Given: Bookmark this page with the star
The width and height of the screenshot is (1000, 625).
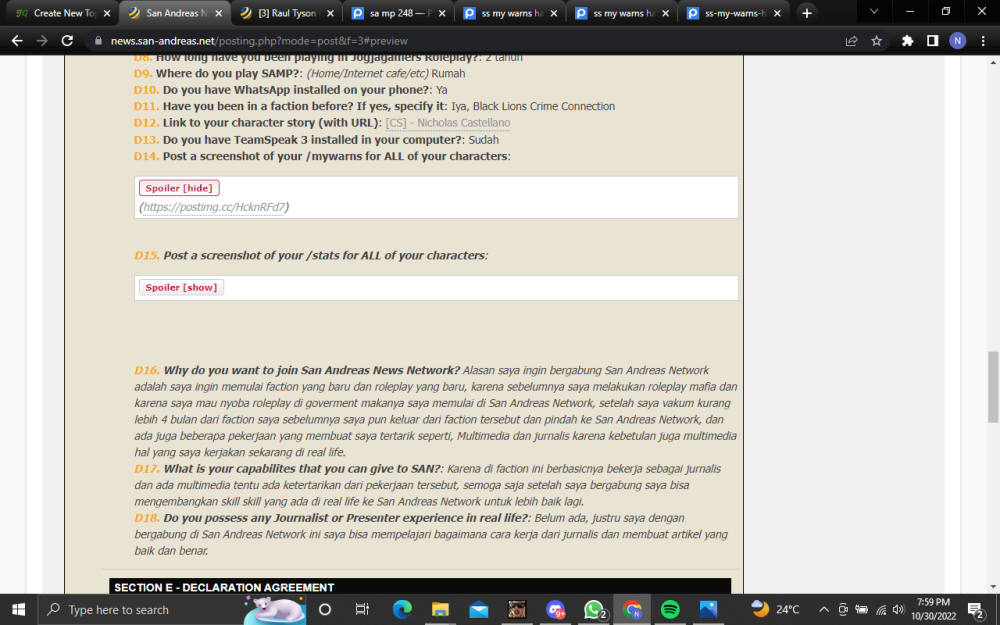Looking at the screenshot, I should [x=876, y=41].
